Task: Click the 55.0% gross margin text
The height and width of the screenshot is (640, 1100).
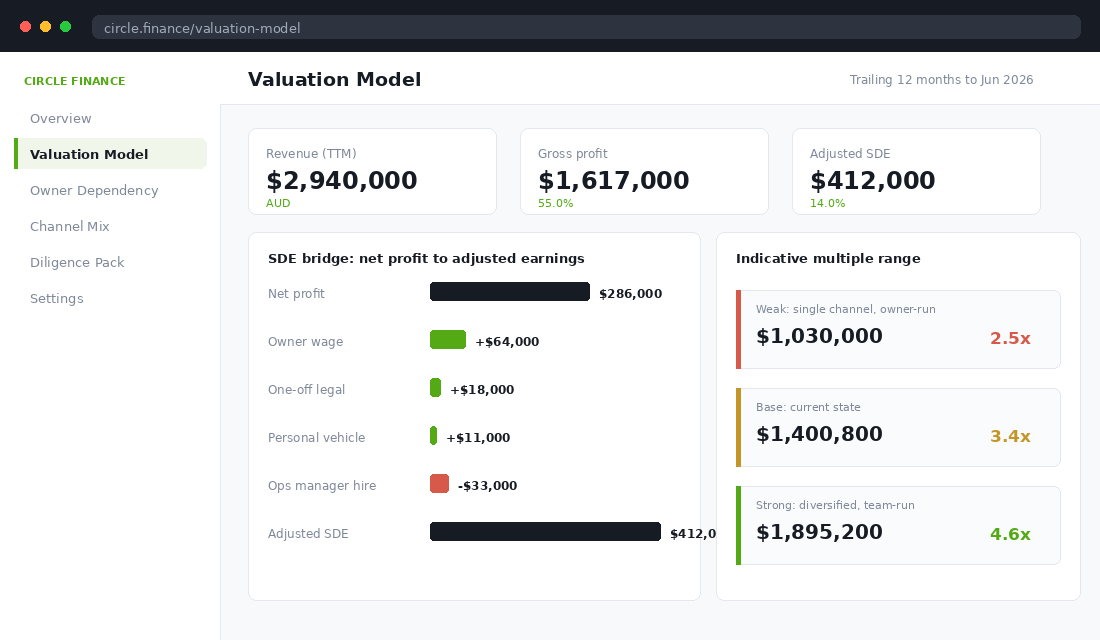Action: coord(556,203)
